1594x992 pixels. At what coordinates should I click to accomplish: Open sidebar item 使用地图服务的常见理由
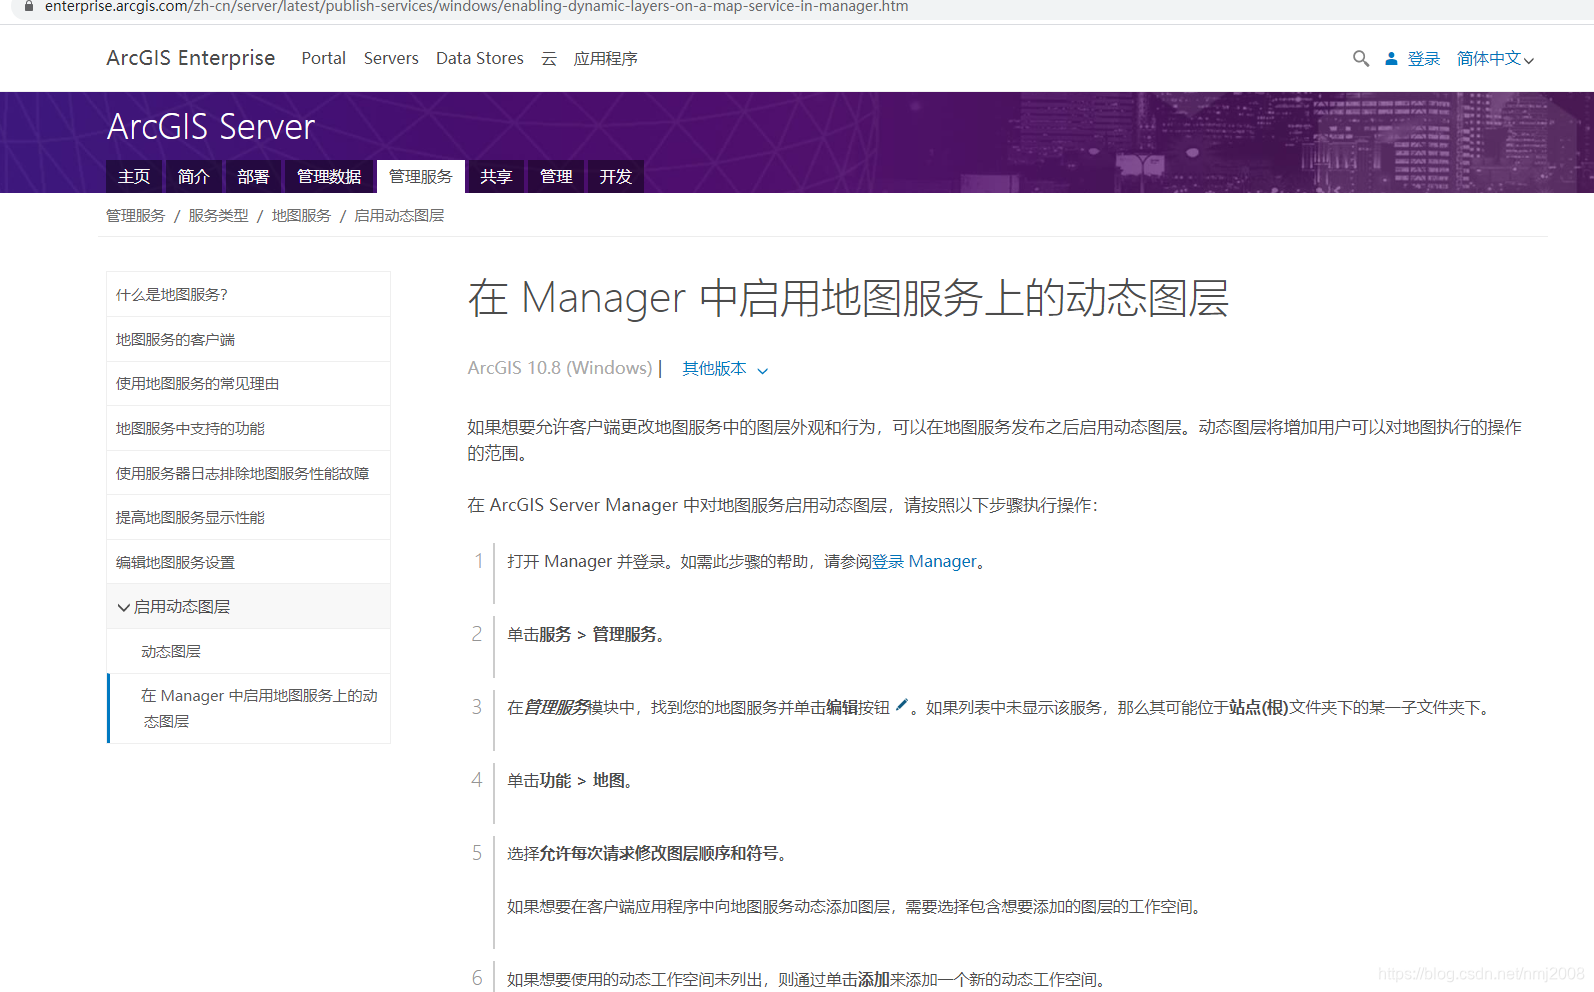(x=248, y=384)
